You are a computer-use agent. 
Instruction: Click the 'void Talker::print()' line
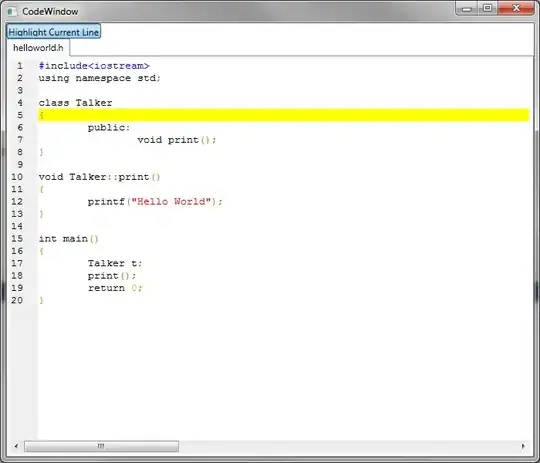pos(100,177)
